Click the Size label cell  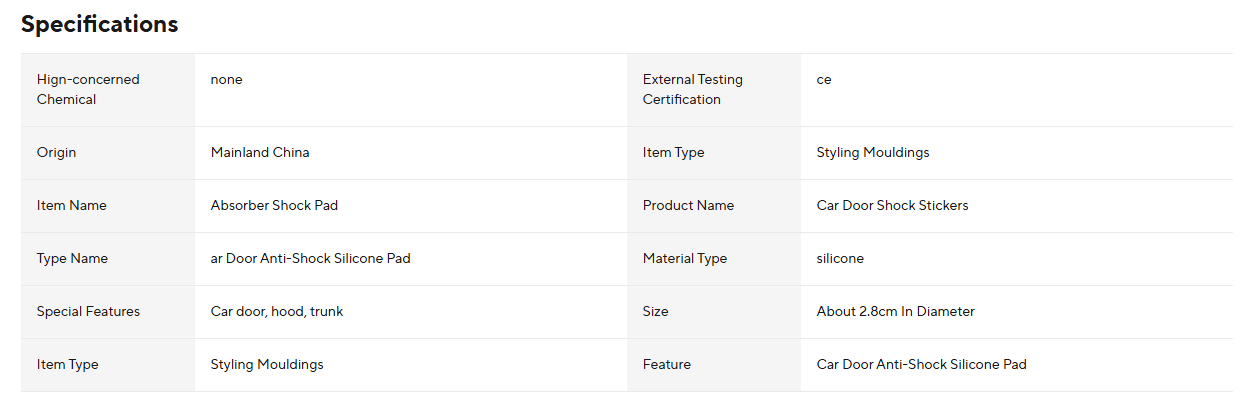pyautogui.click(x=714, y=312)
